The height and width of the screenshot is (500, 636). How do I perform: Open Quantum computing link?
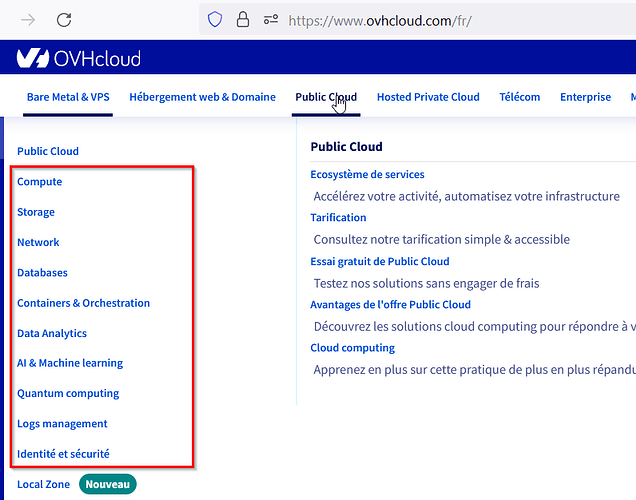68,393
